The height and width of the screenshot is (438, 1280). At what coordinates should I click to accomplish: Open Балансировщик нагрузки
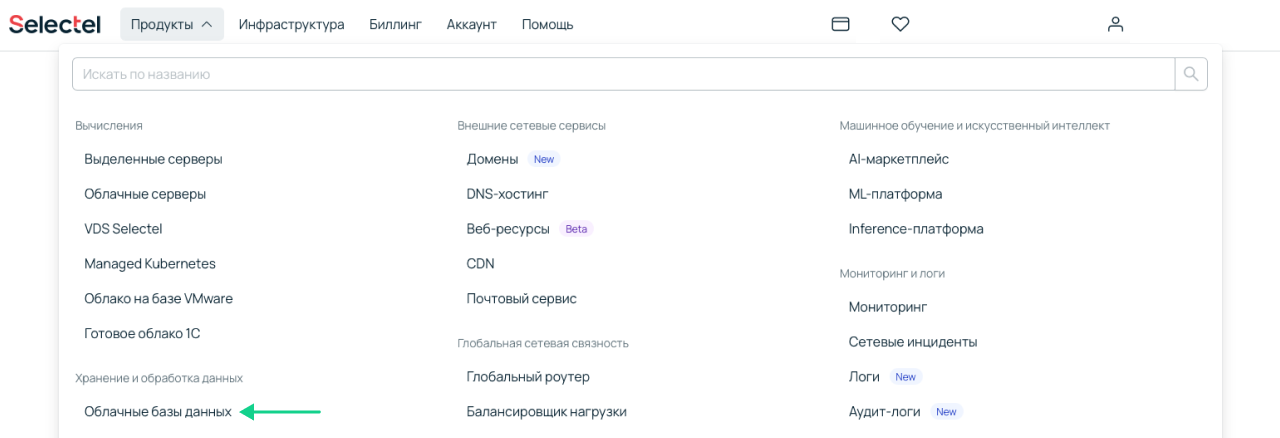point(547,412)
